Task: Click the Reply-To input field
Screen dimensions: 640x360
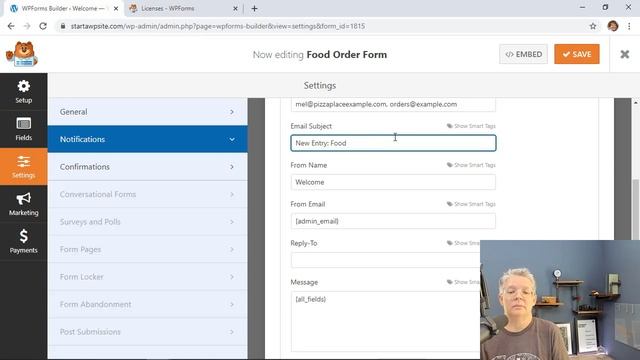Action: pos(385,260)
